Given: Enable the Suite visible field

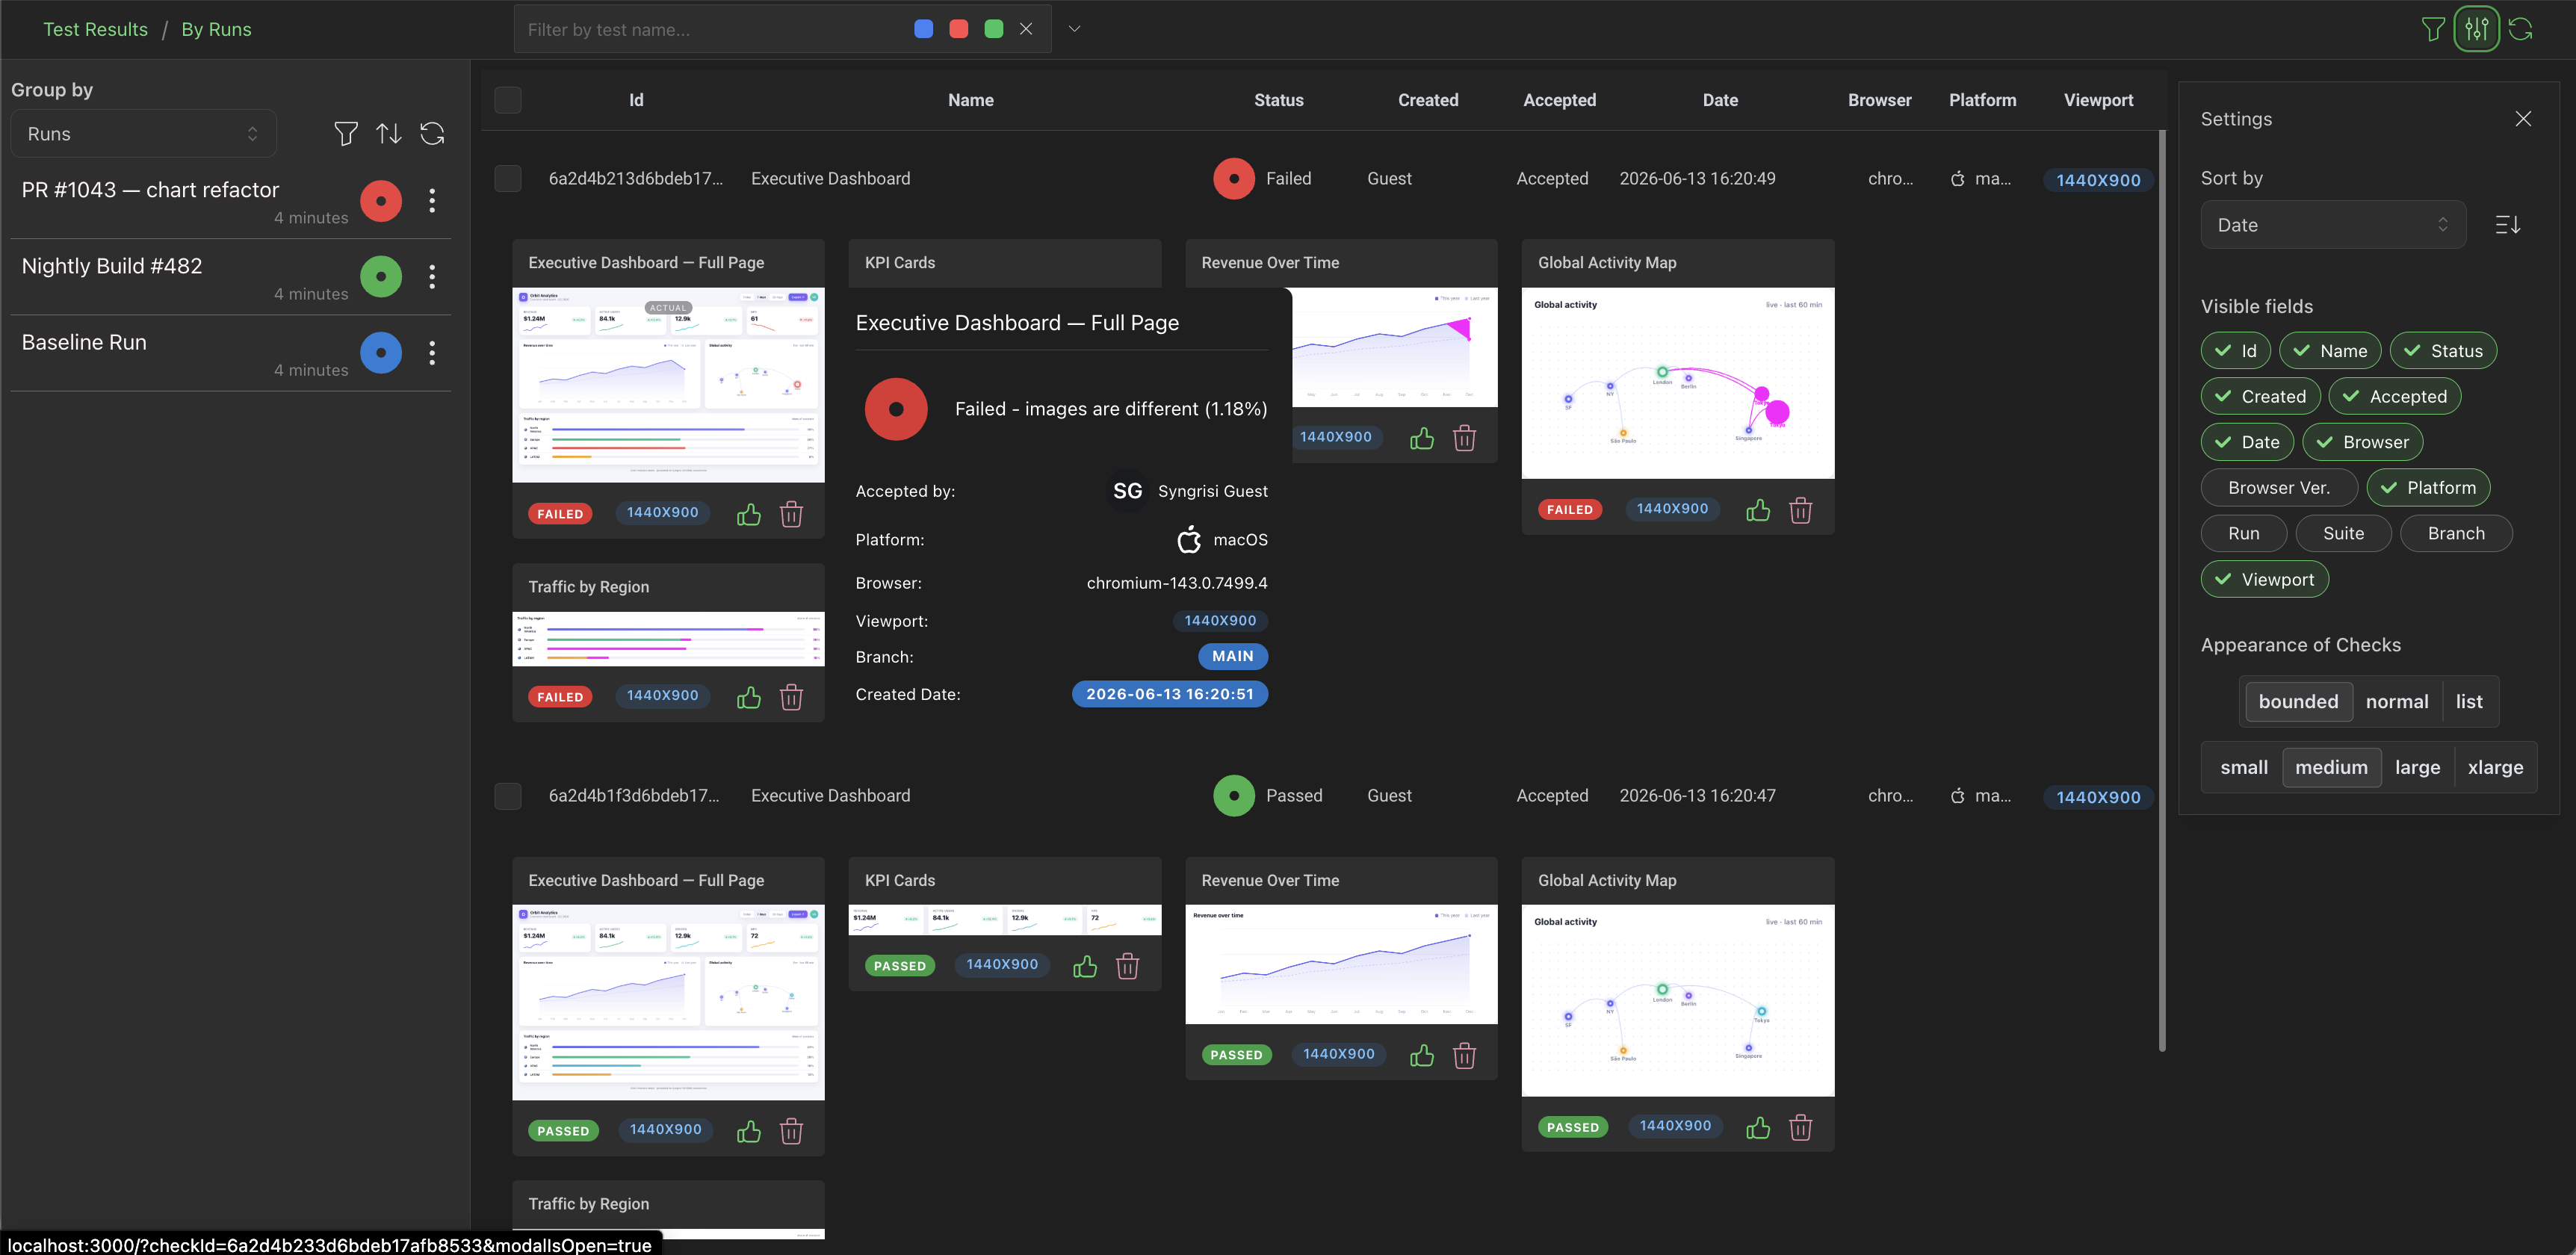Looking at the screenshot, I should (x=2343, y=534).
